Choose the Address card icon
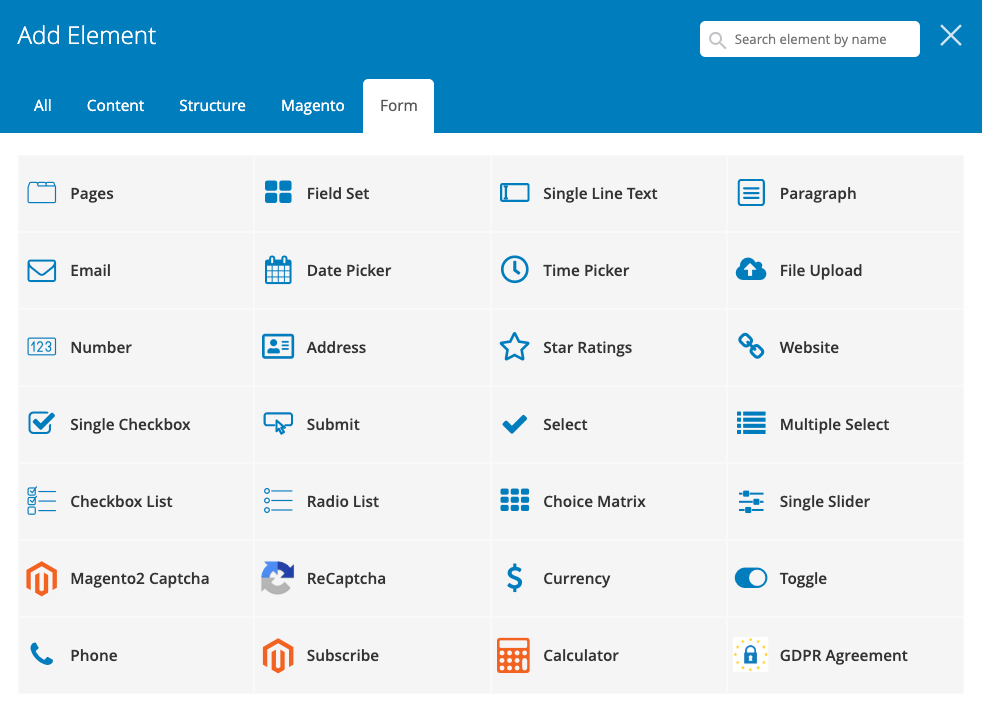This screenshot has width=982, height=711. (278, 346)
